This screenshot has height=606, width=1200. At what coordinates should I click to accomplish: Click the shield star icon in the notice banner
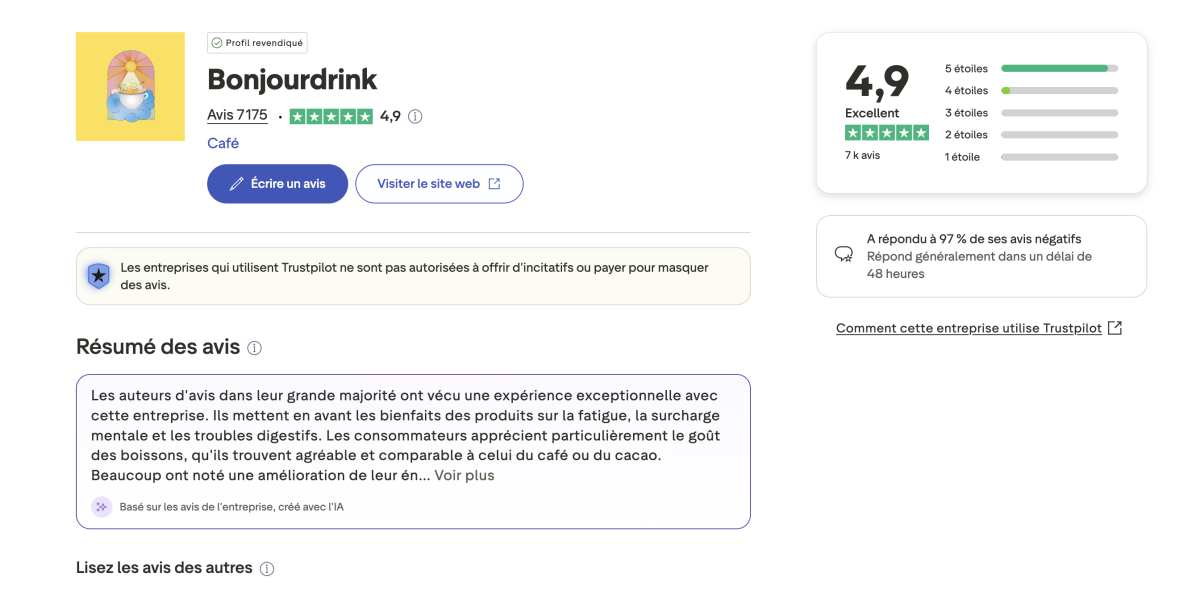tap(98, 276)
